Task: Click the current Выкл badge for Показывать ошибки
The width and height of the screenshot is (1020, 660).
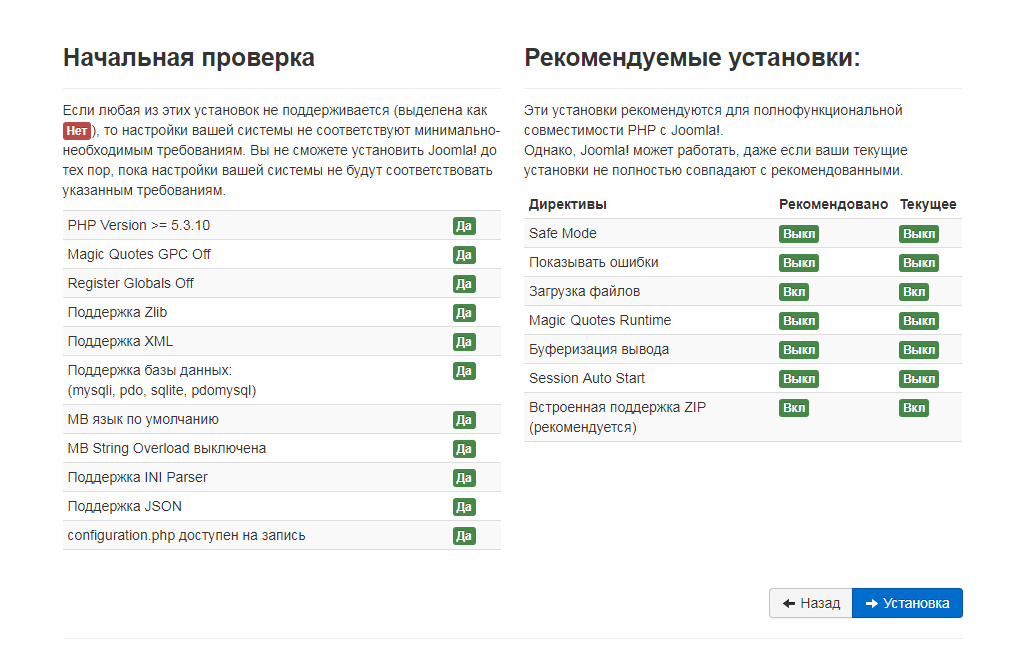Action: pos(919,263)
